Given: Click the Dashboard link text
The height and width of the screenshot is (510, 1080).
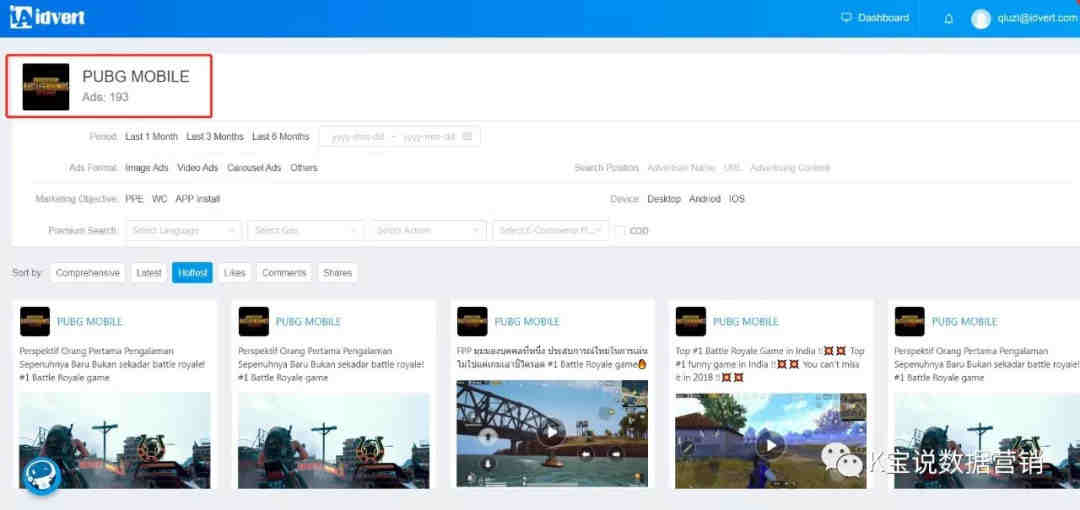Looking at the screenshot, I should click(x=884, y=18).
